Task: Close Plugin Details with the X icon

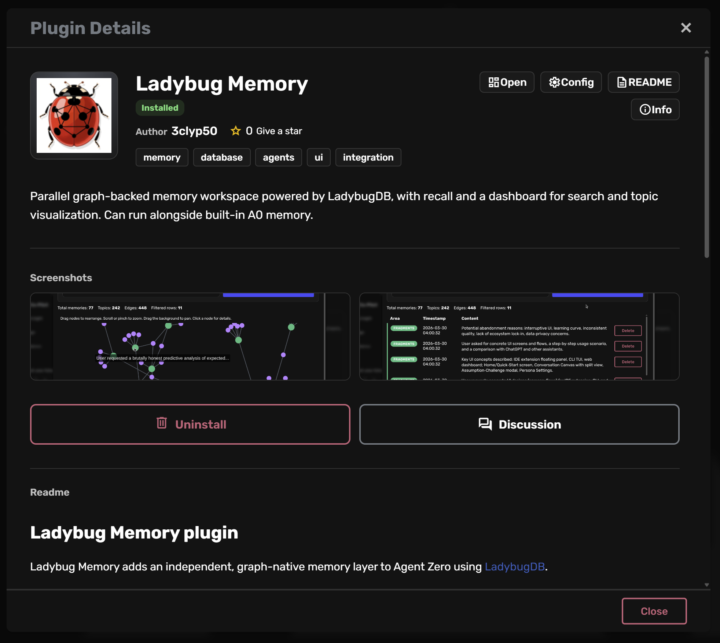Action: click(686, 28)
